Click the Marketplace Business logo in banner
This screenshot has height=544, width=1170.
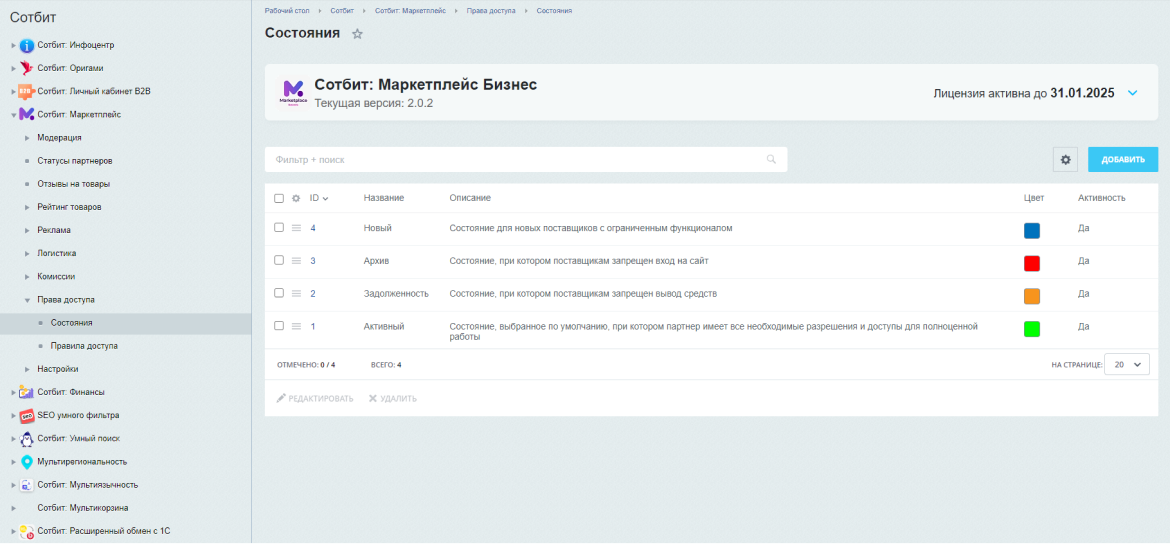point(292,93)
